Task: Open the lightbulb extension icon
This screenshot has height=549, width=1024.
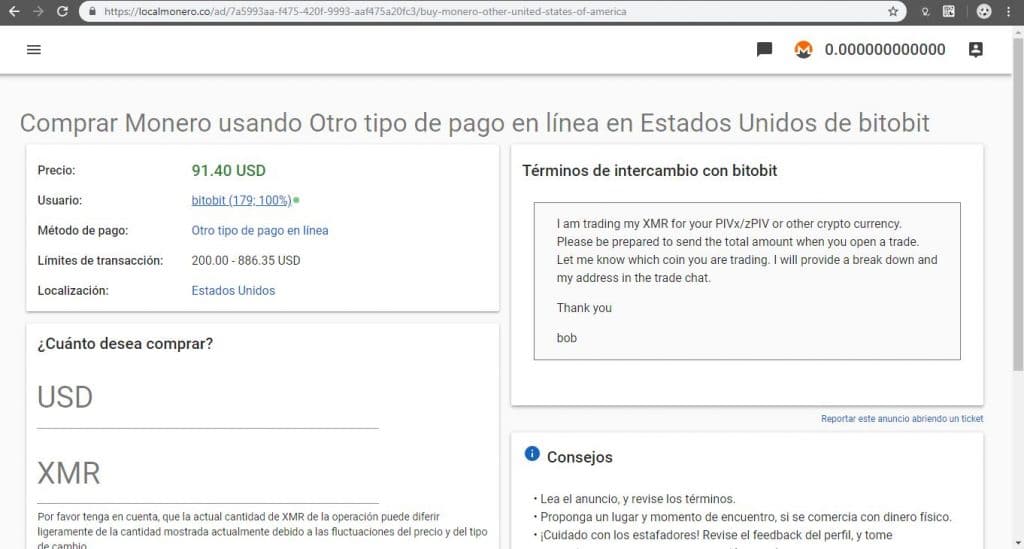Action: pyautogui.click(x=925, y=11)
